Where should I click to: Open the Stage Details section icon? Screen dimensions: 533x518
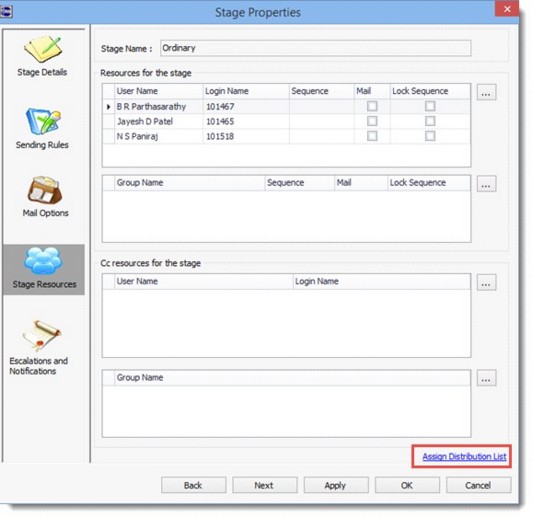tap(43, 49)
